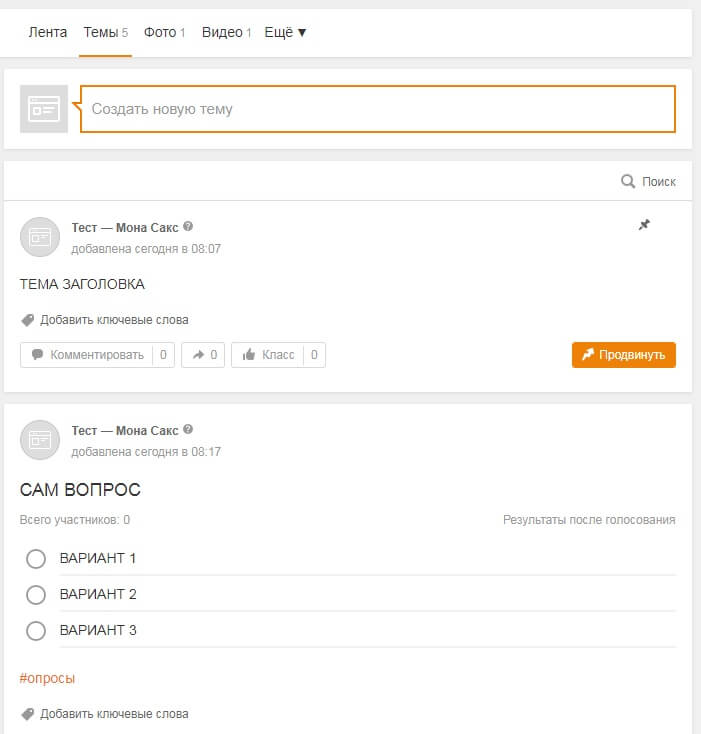Image resolution: width=701 pixels, height=734 pixels.
Task: Open the #опросы hashtag link
Action: coord(47,678)
